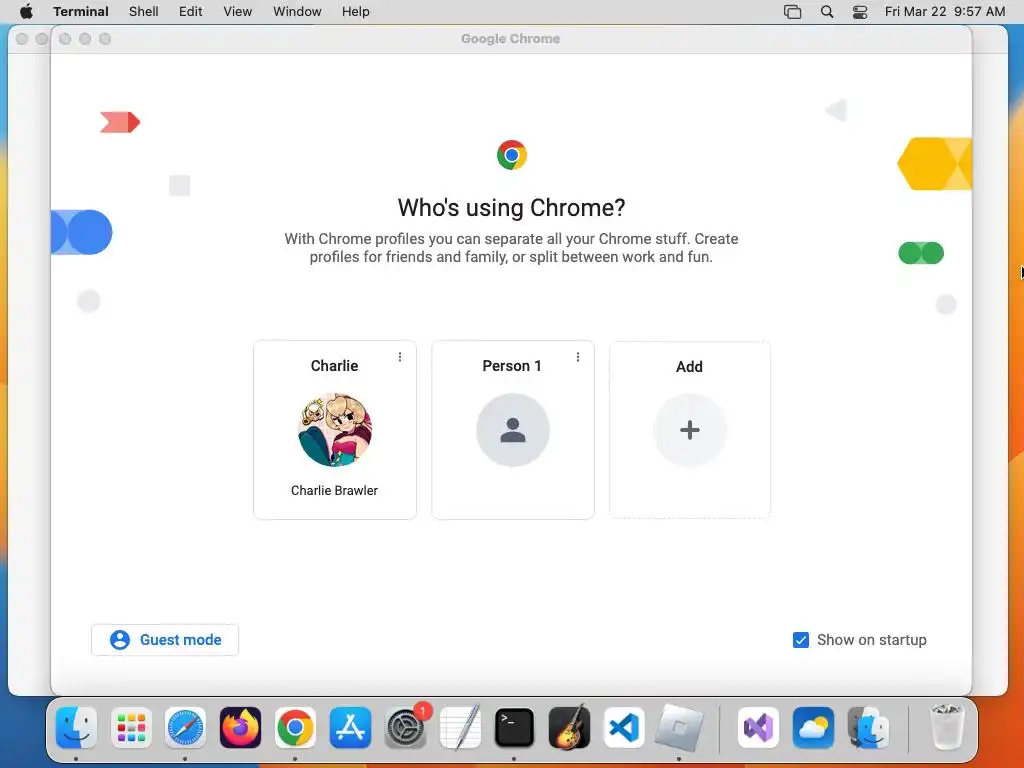Open Finder from the dock
The height and width of the screenshot is (768, 1024).
click(76, 728)
